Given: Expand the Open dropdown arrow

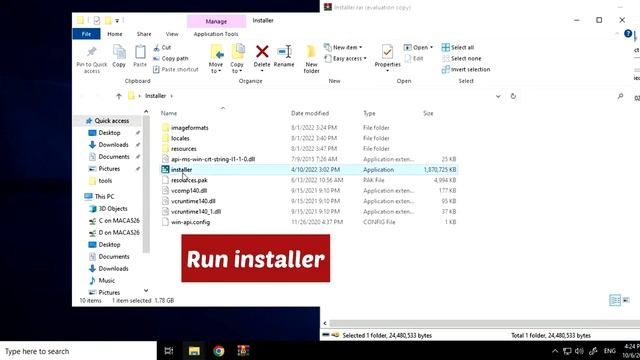Looking at the screenshot, I should coord(431,47).
